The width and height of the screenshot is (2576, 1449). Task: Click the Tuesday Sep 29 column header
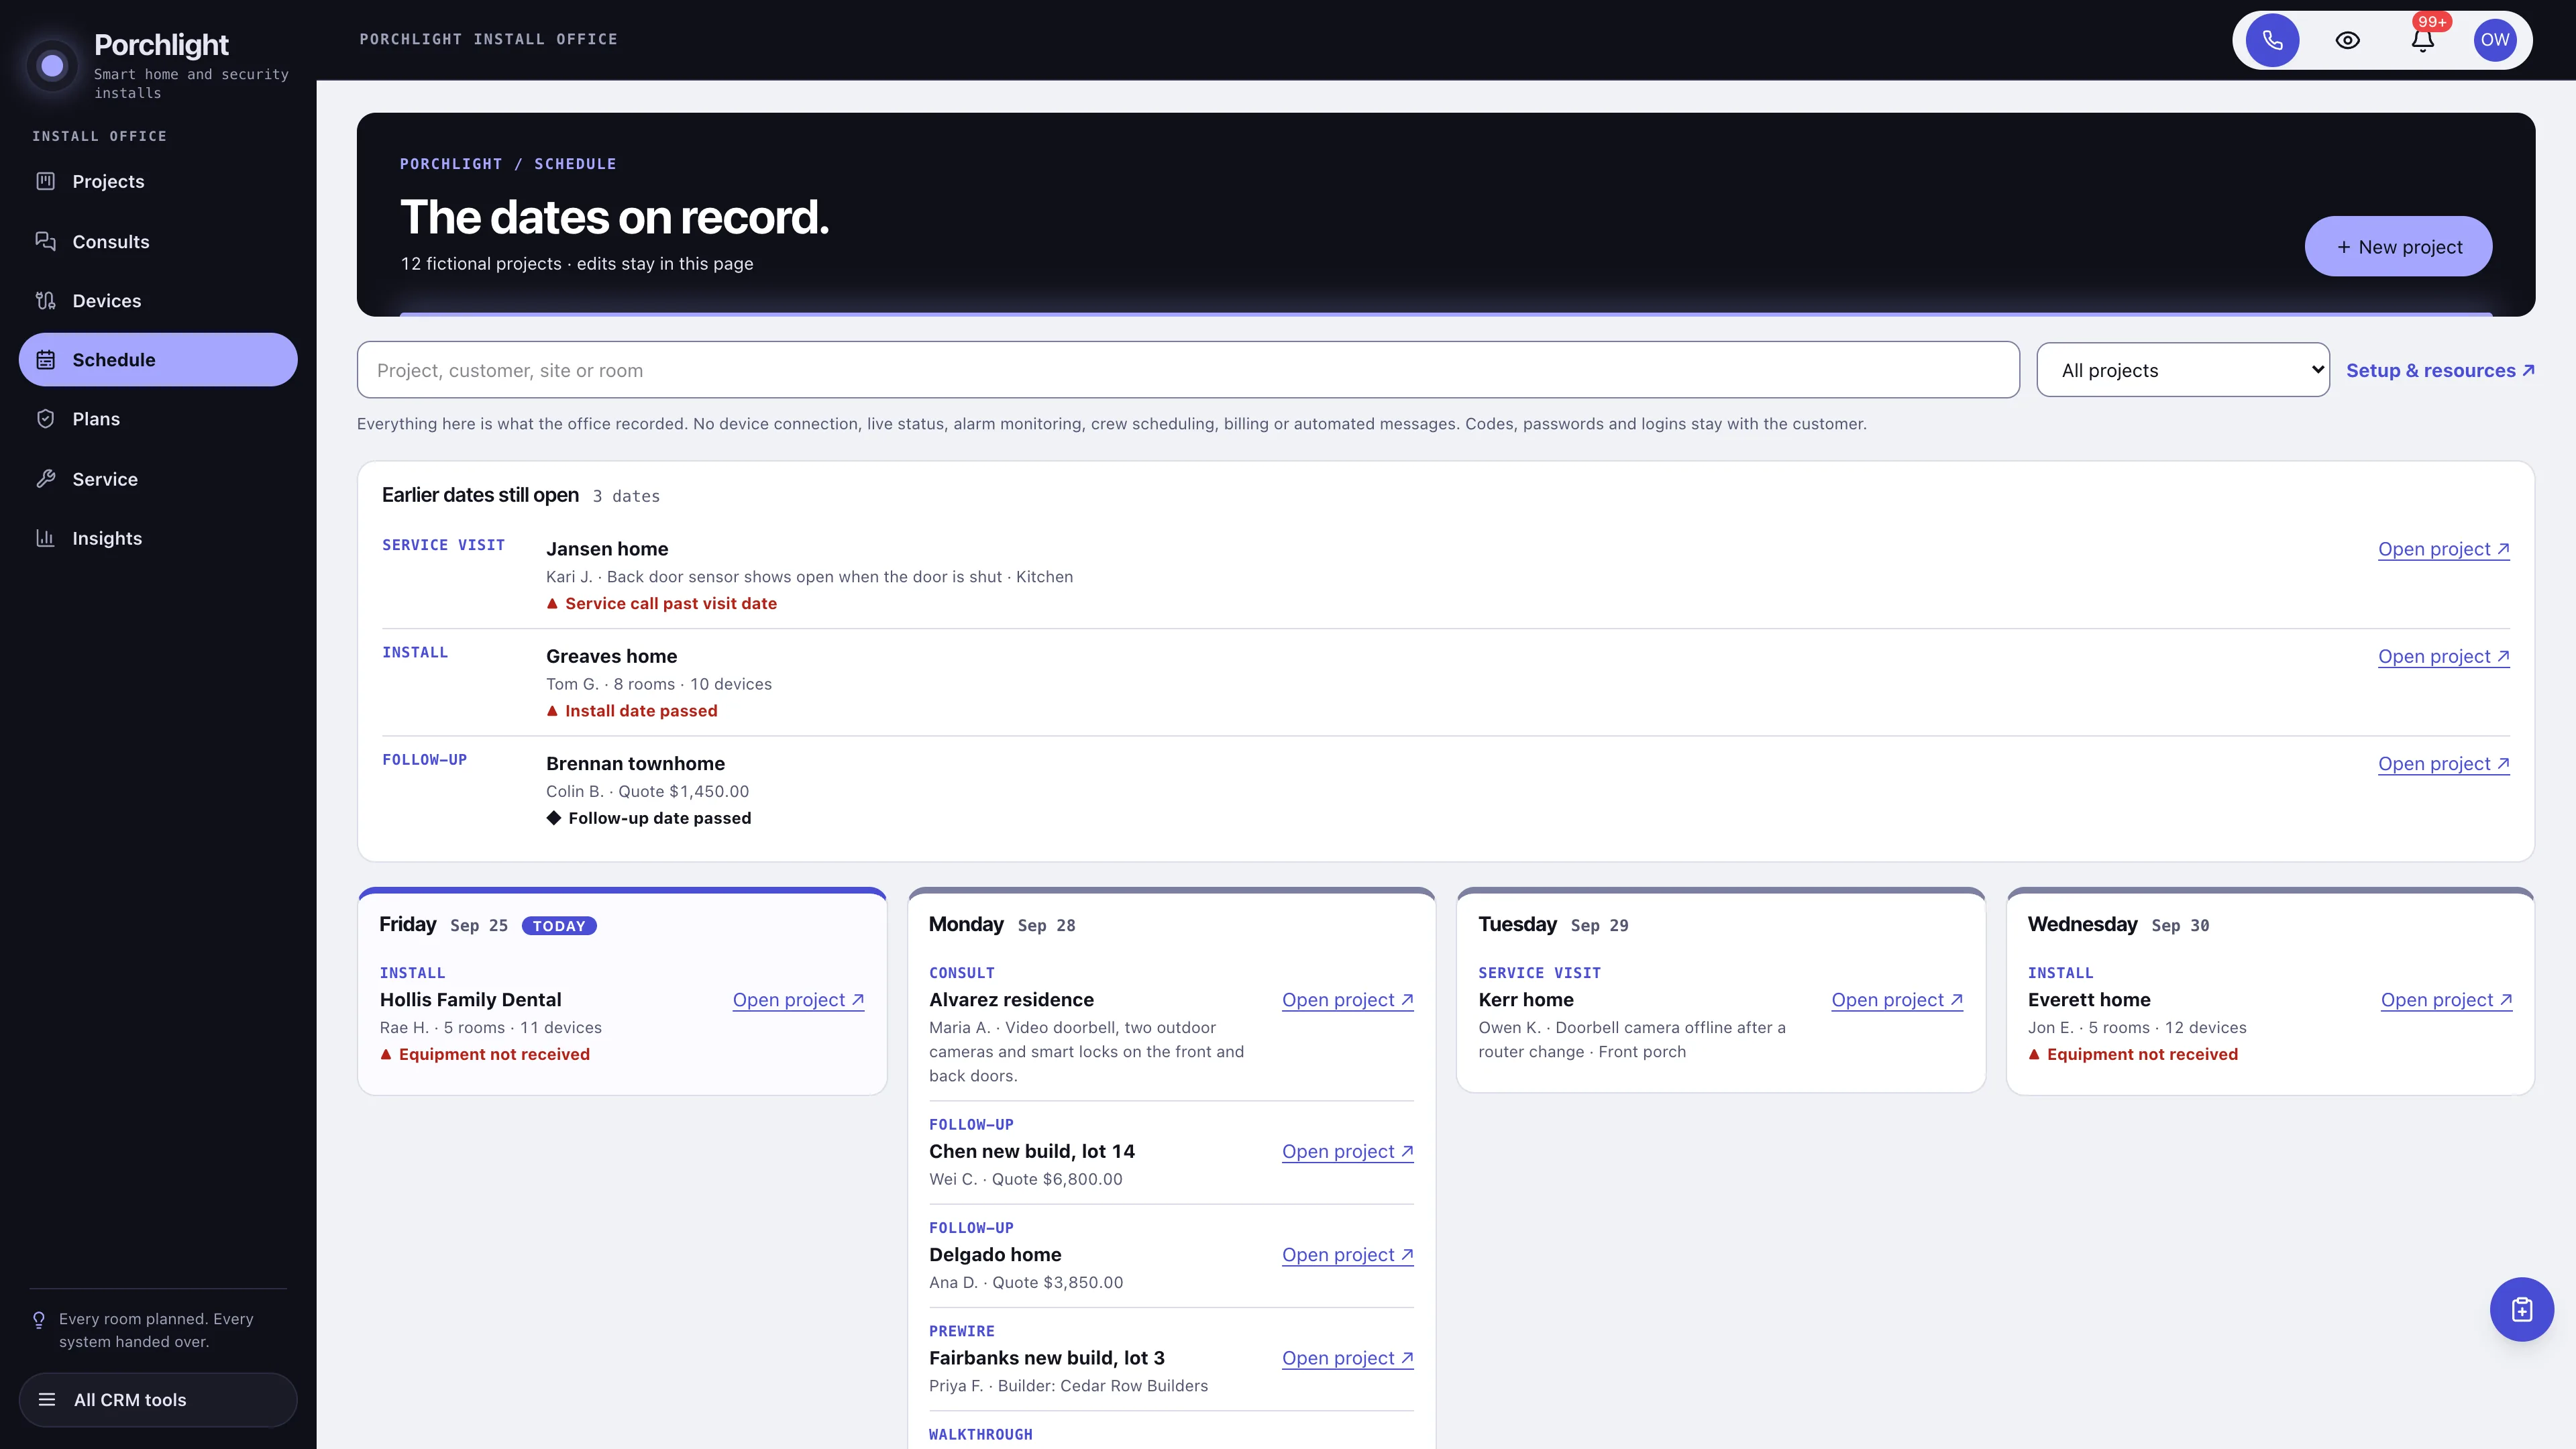pyautogui.click(x=1553, y=925)
